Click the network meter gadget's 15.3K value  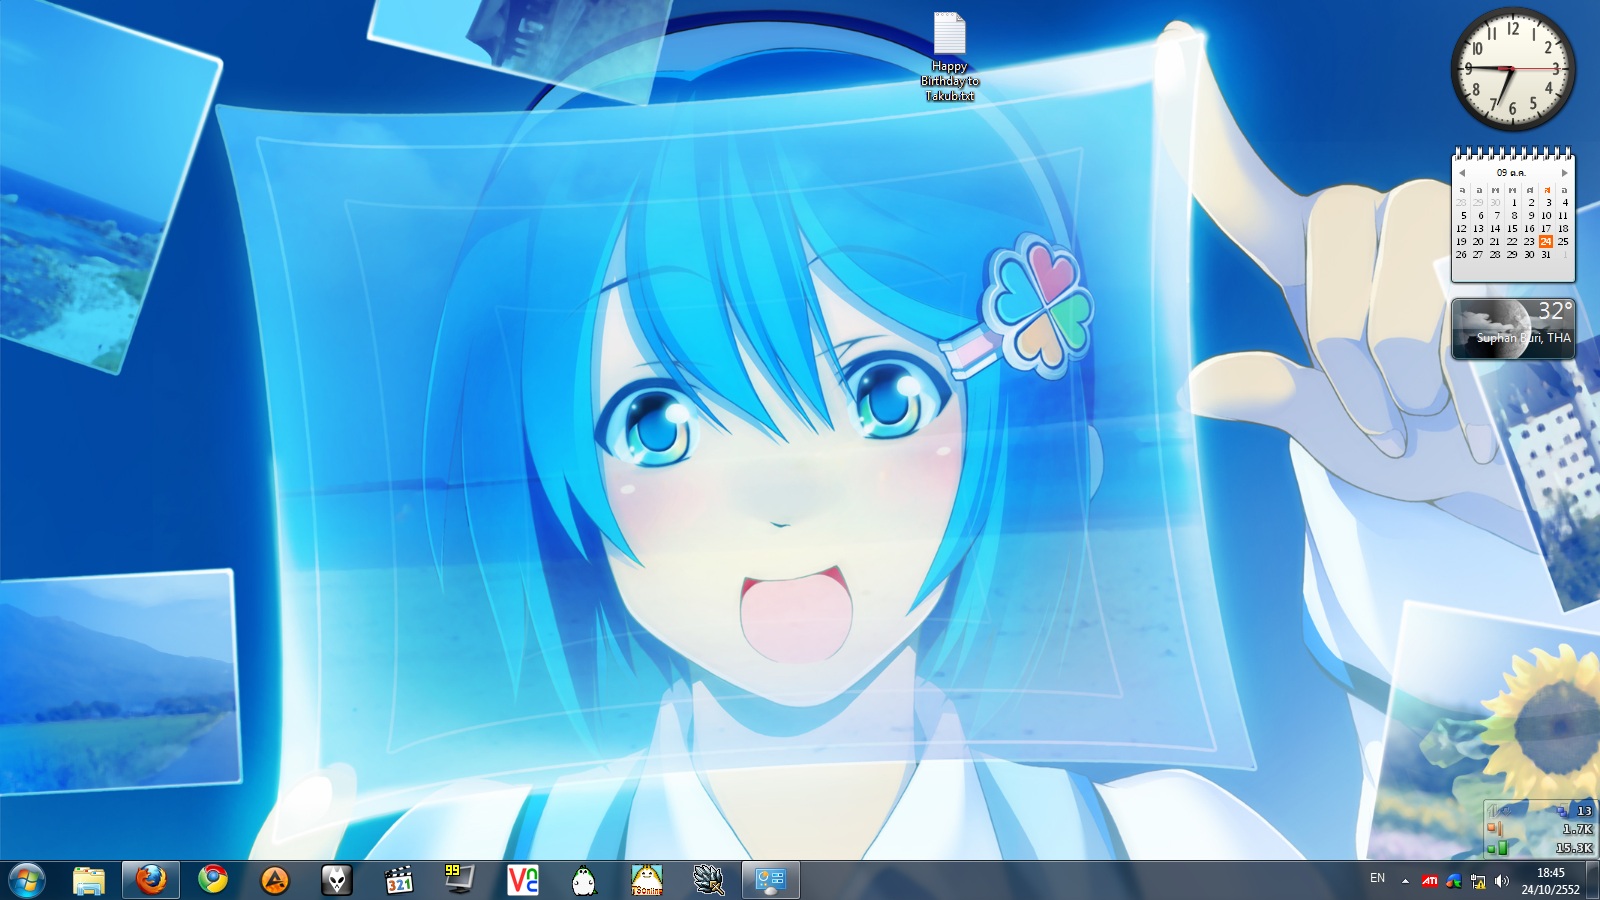click(1574, 848)
